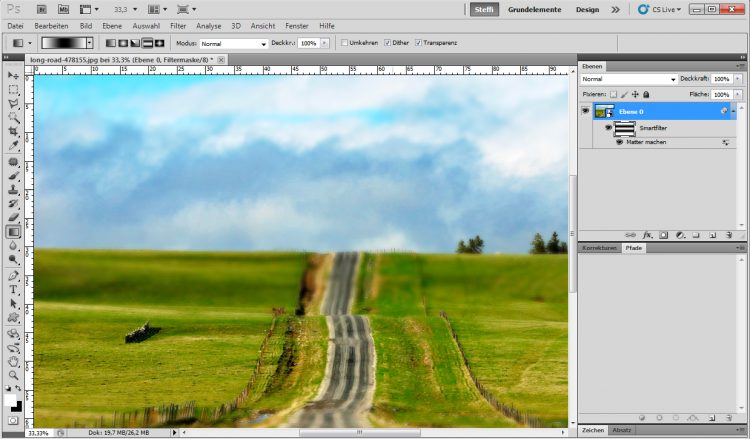Launch Mini Bridge from top bar
Screen dimensions: 750x439
click(x=64, y=9)
